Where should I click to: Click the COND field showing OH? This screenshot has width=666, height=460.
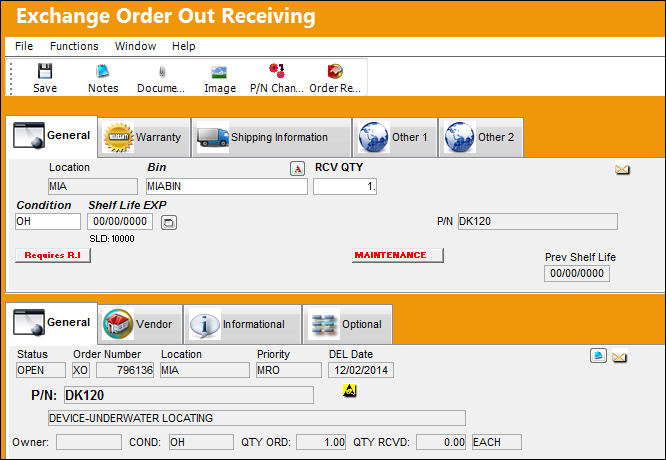(x=201, y=442)
